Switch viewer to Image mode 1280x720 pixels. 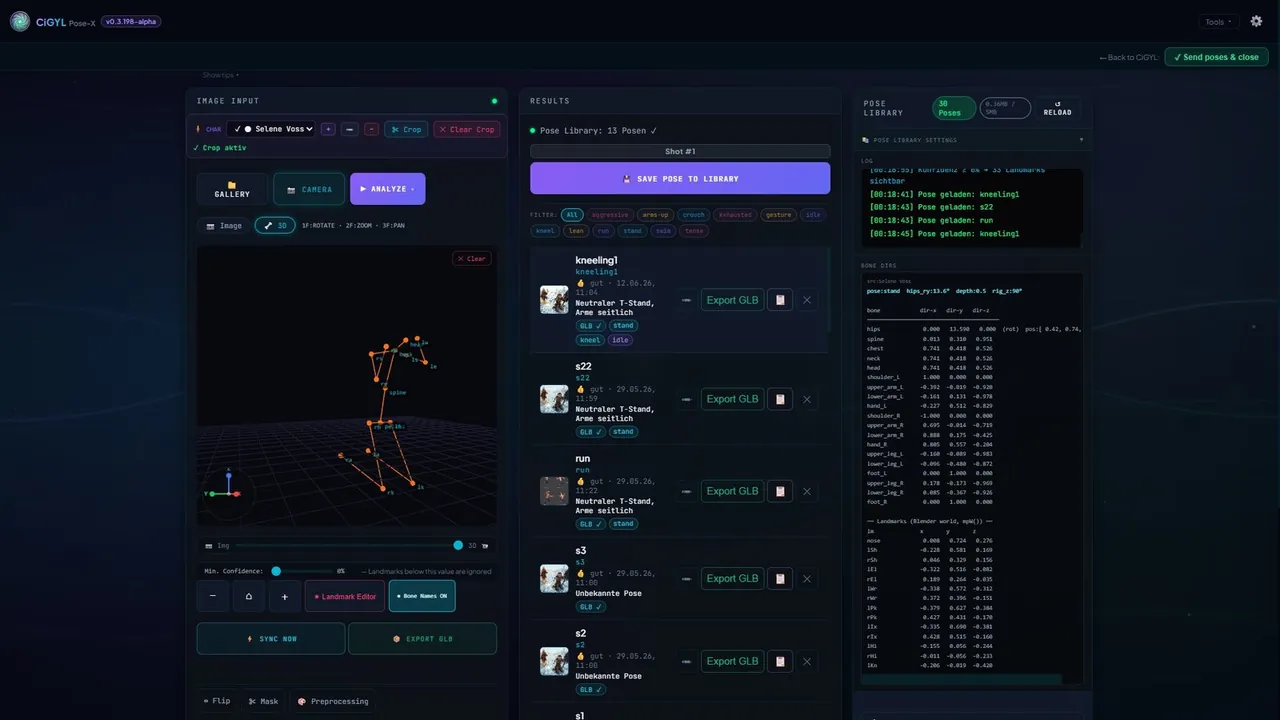pyautogui.click(x=224, y=226)
